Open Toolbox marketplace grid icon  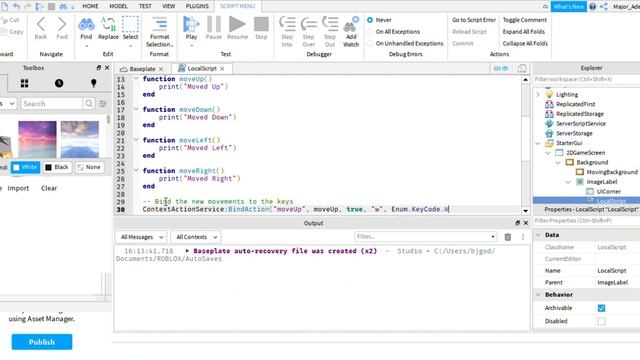24,83
